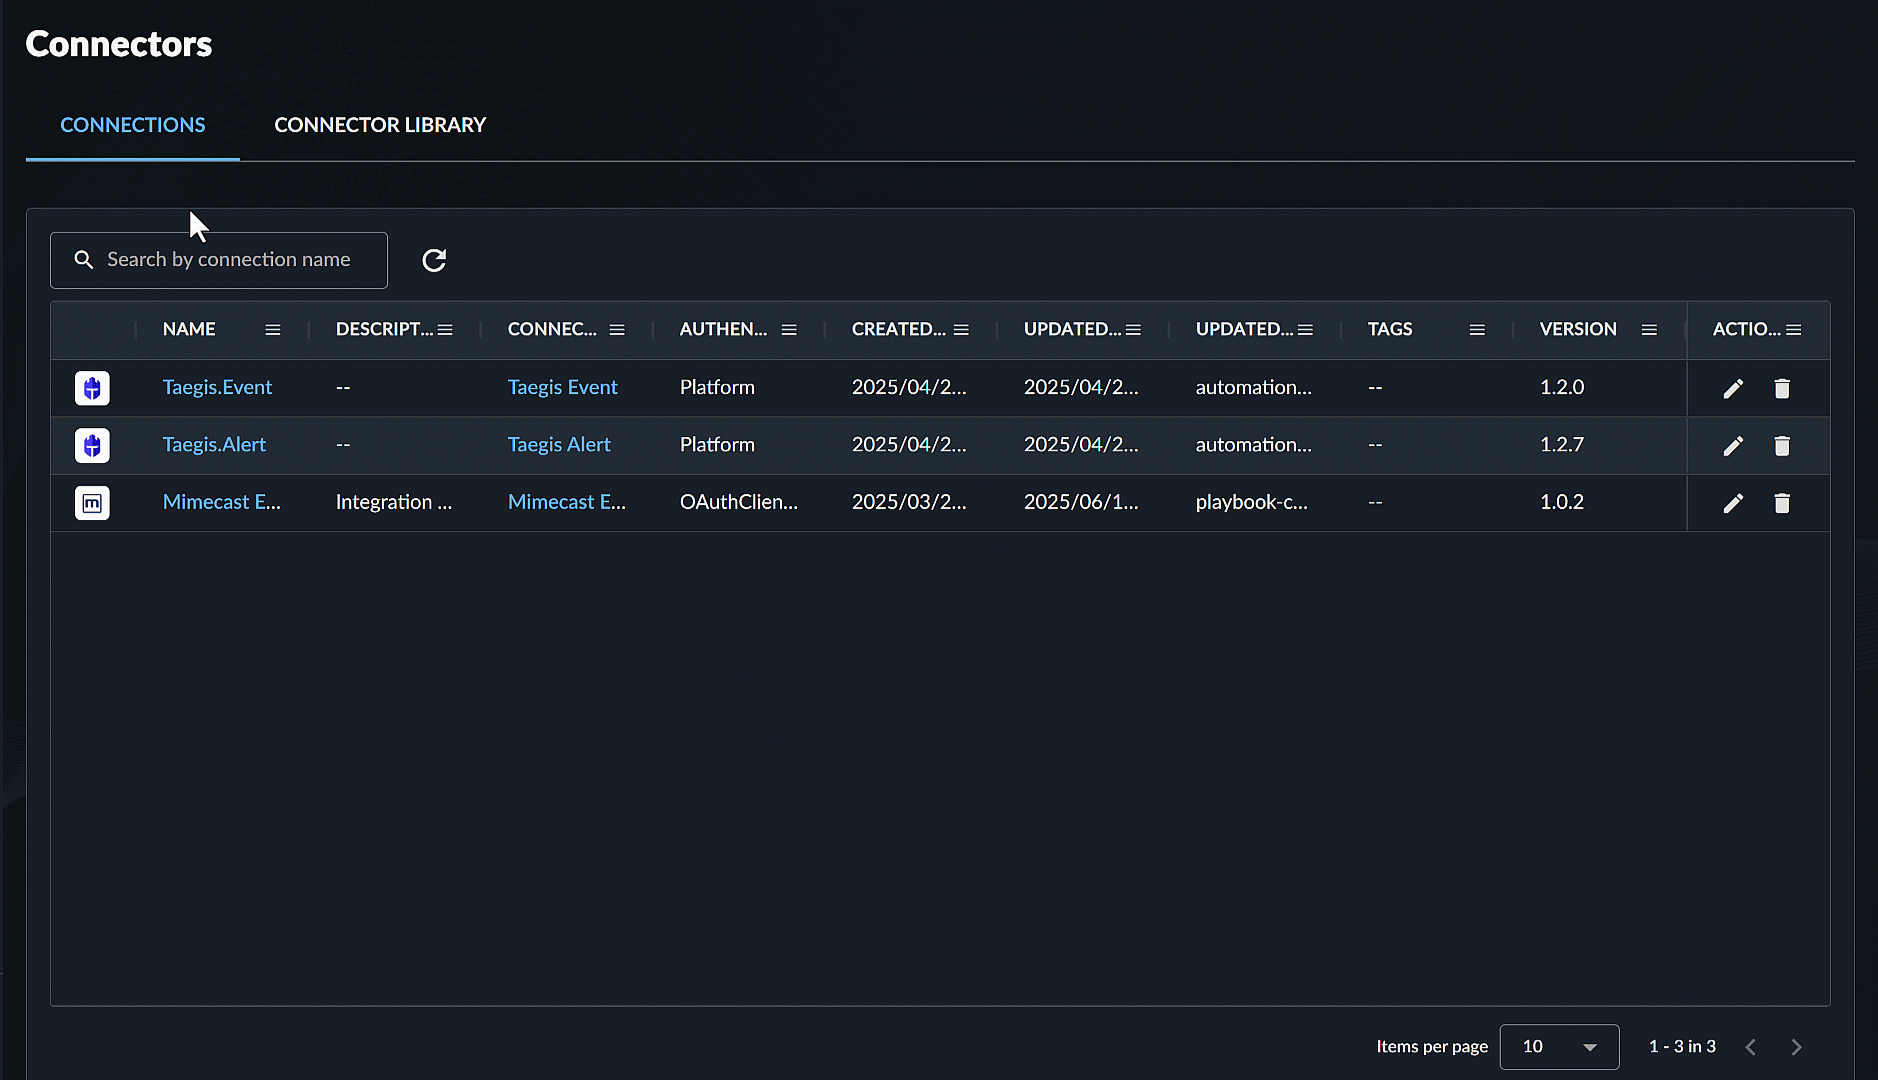
Task: Open the DESCRIPT... column menu
Action: pos(445,330)
